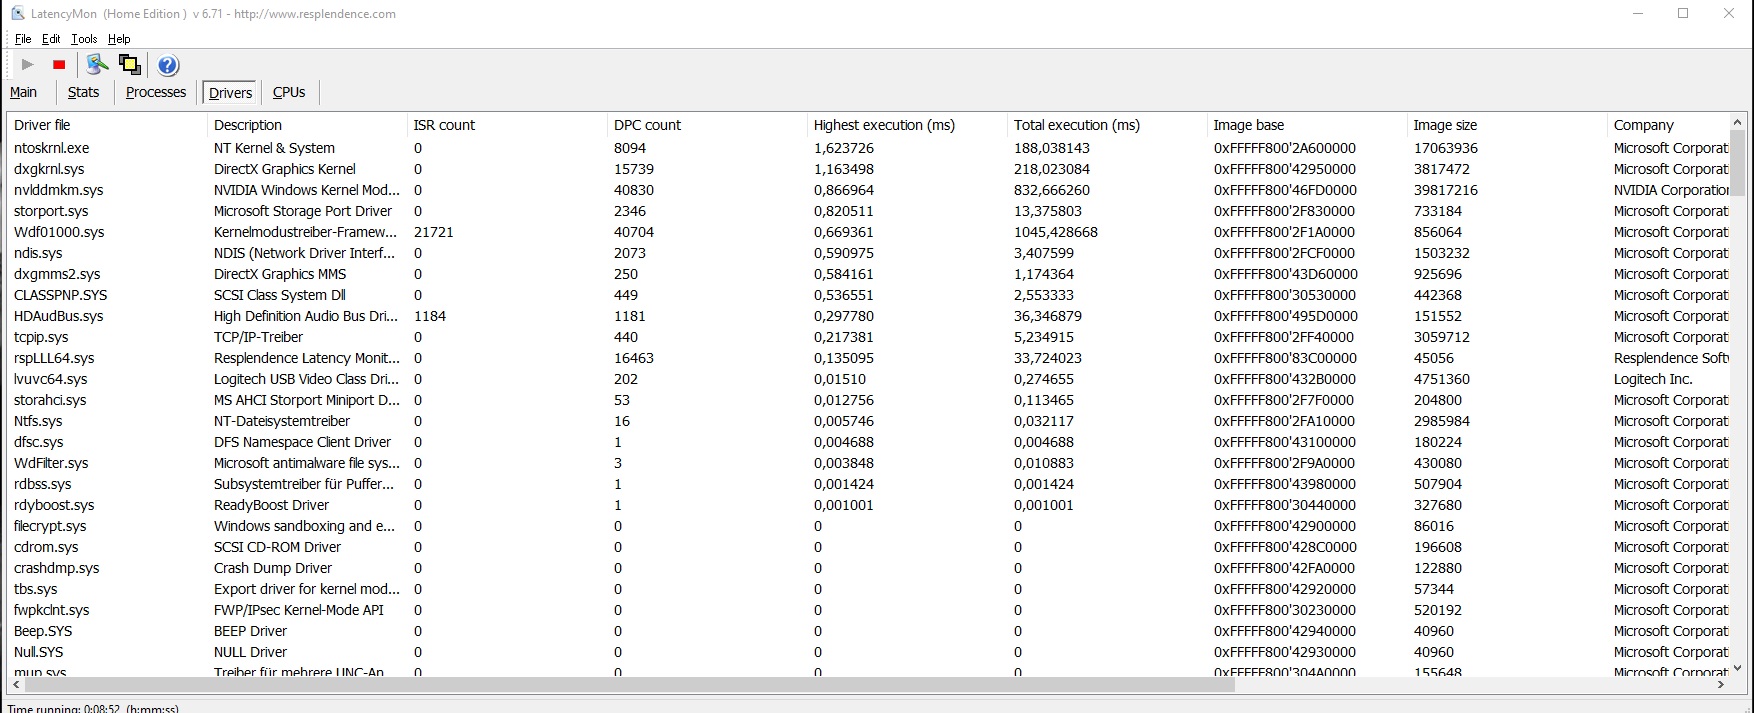
Task: Select the WdFilter.sys driver row
Action: pyautogui.click(x=869, y=463)
